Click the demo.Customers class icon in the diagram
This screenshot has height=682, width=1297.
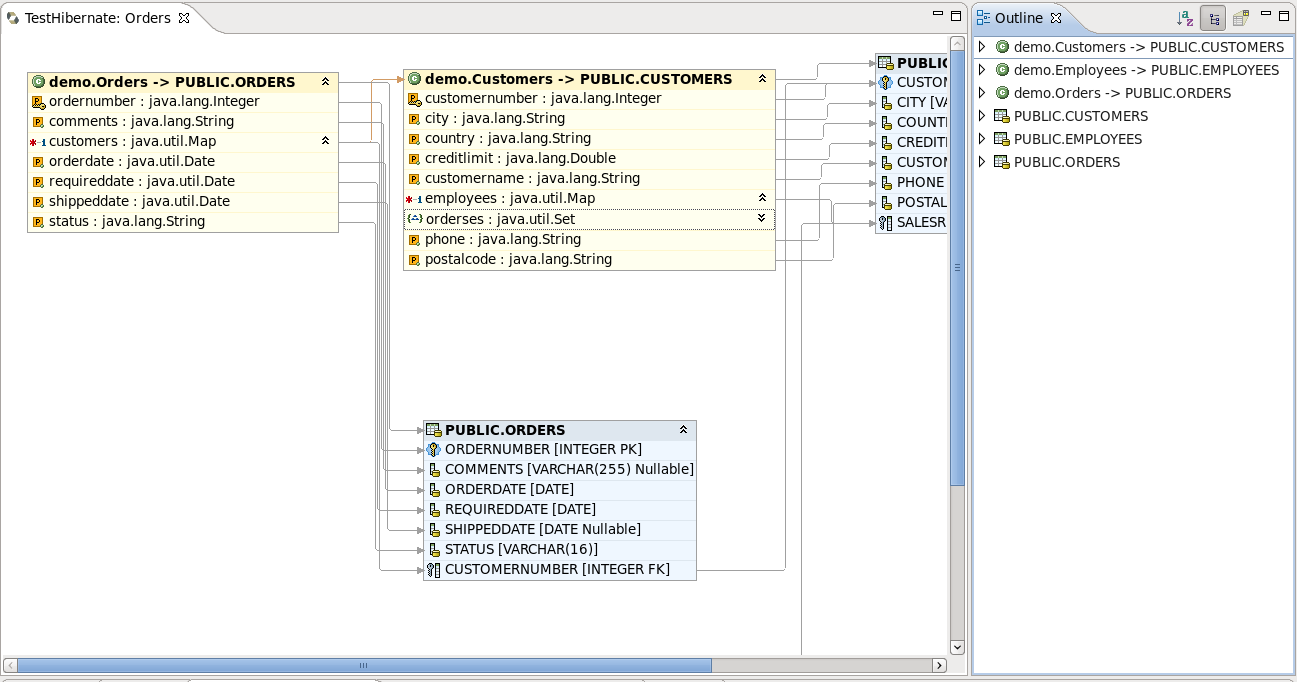(x=414, y=79)
